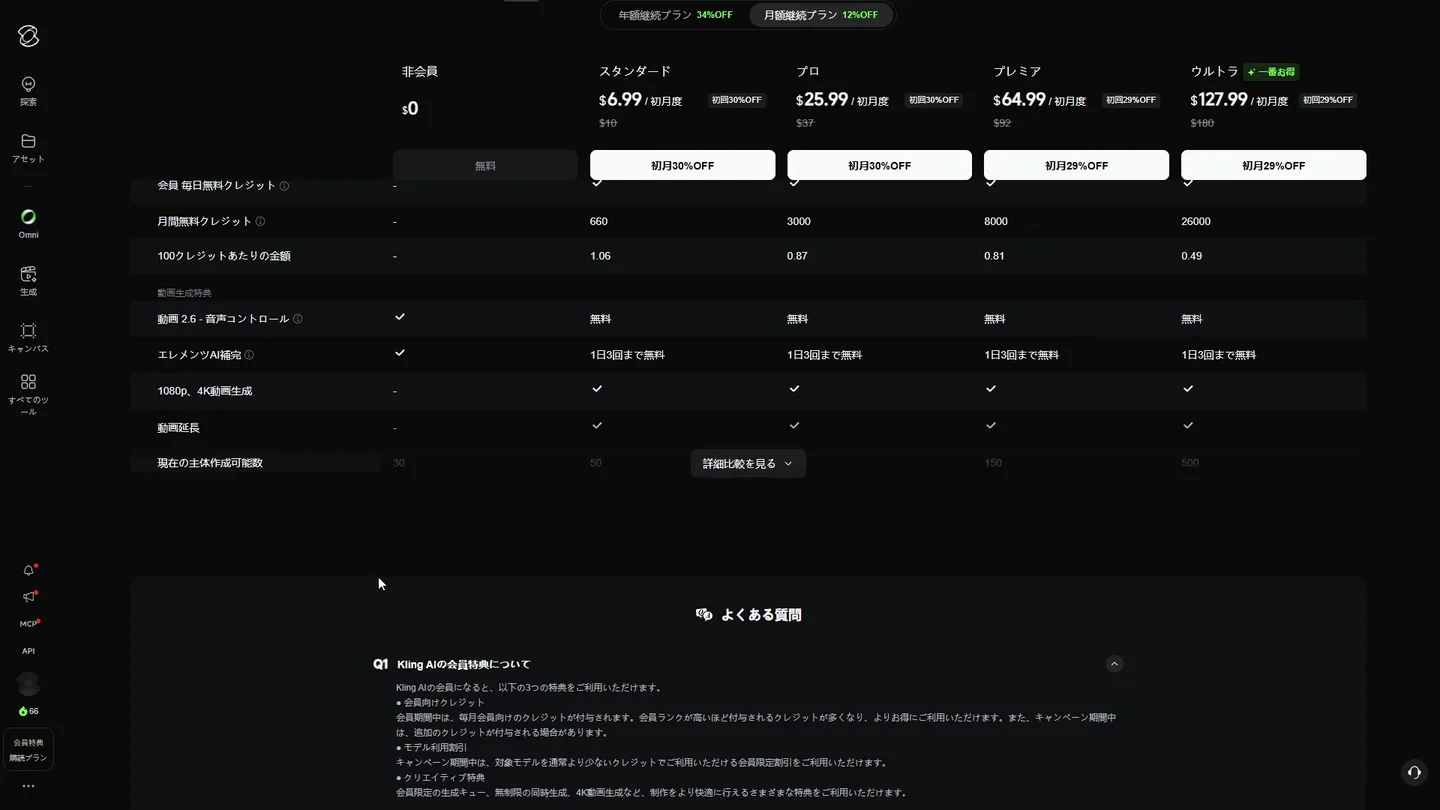
Task: Click info icon next to 会員 毎日無料クレジット
Action: 284,186
